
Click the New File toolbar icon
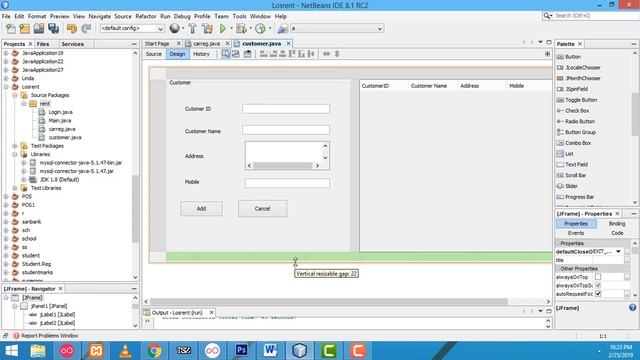(x=11, y=29)
